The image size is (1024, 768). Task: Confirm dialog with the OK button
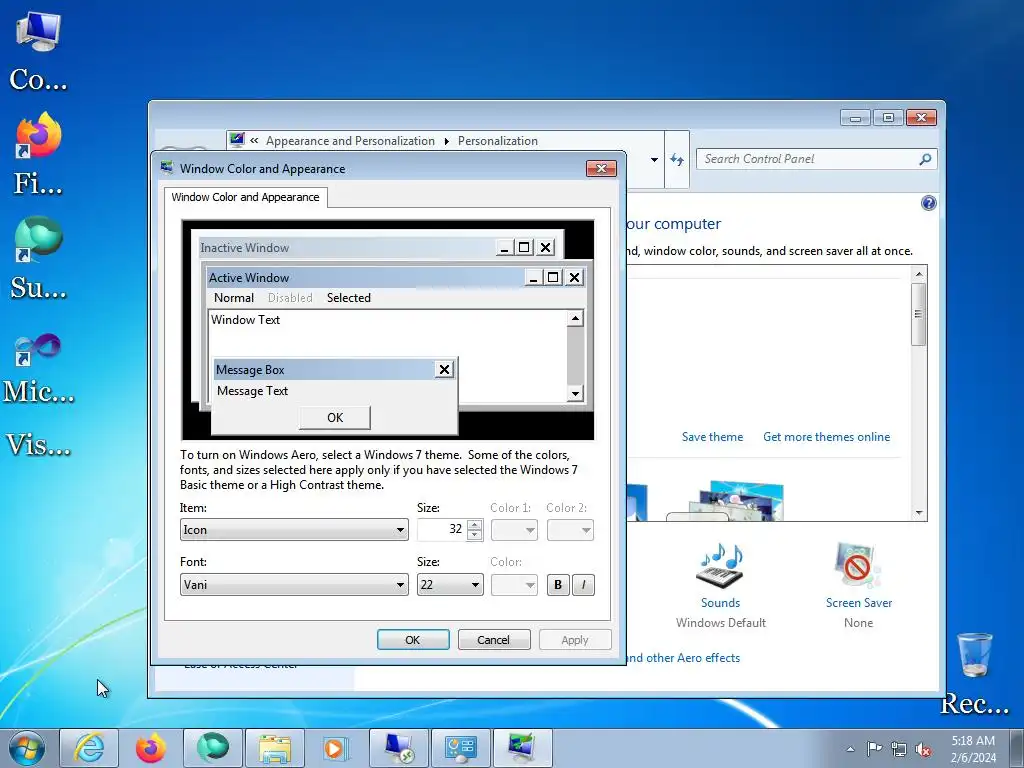pos(413,640)
